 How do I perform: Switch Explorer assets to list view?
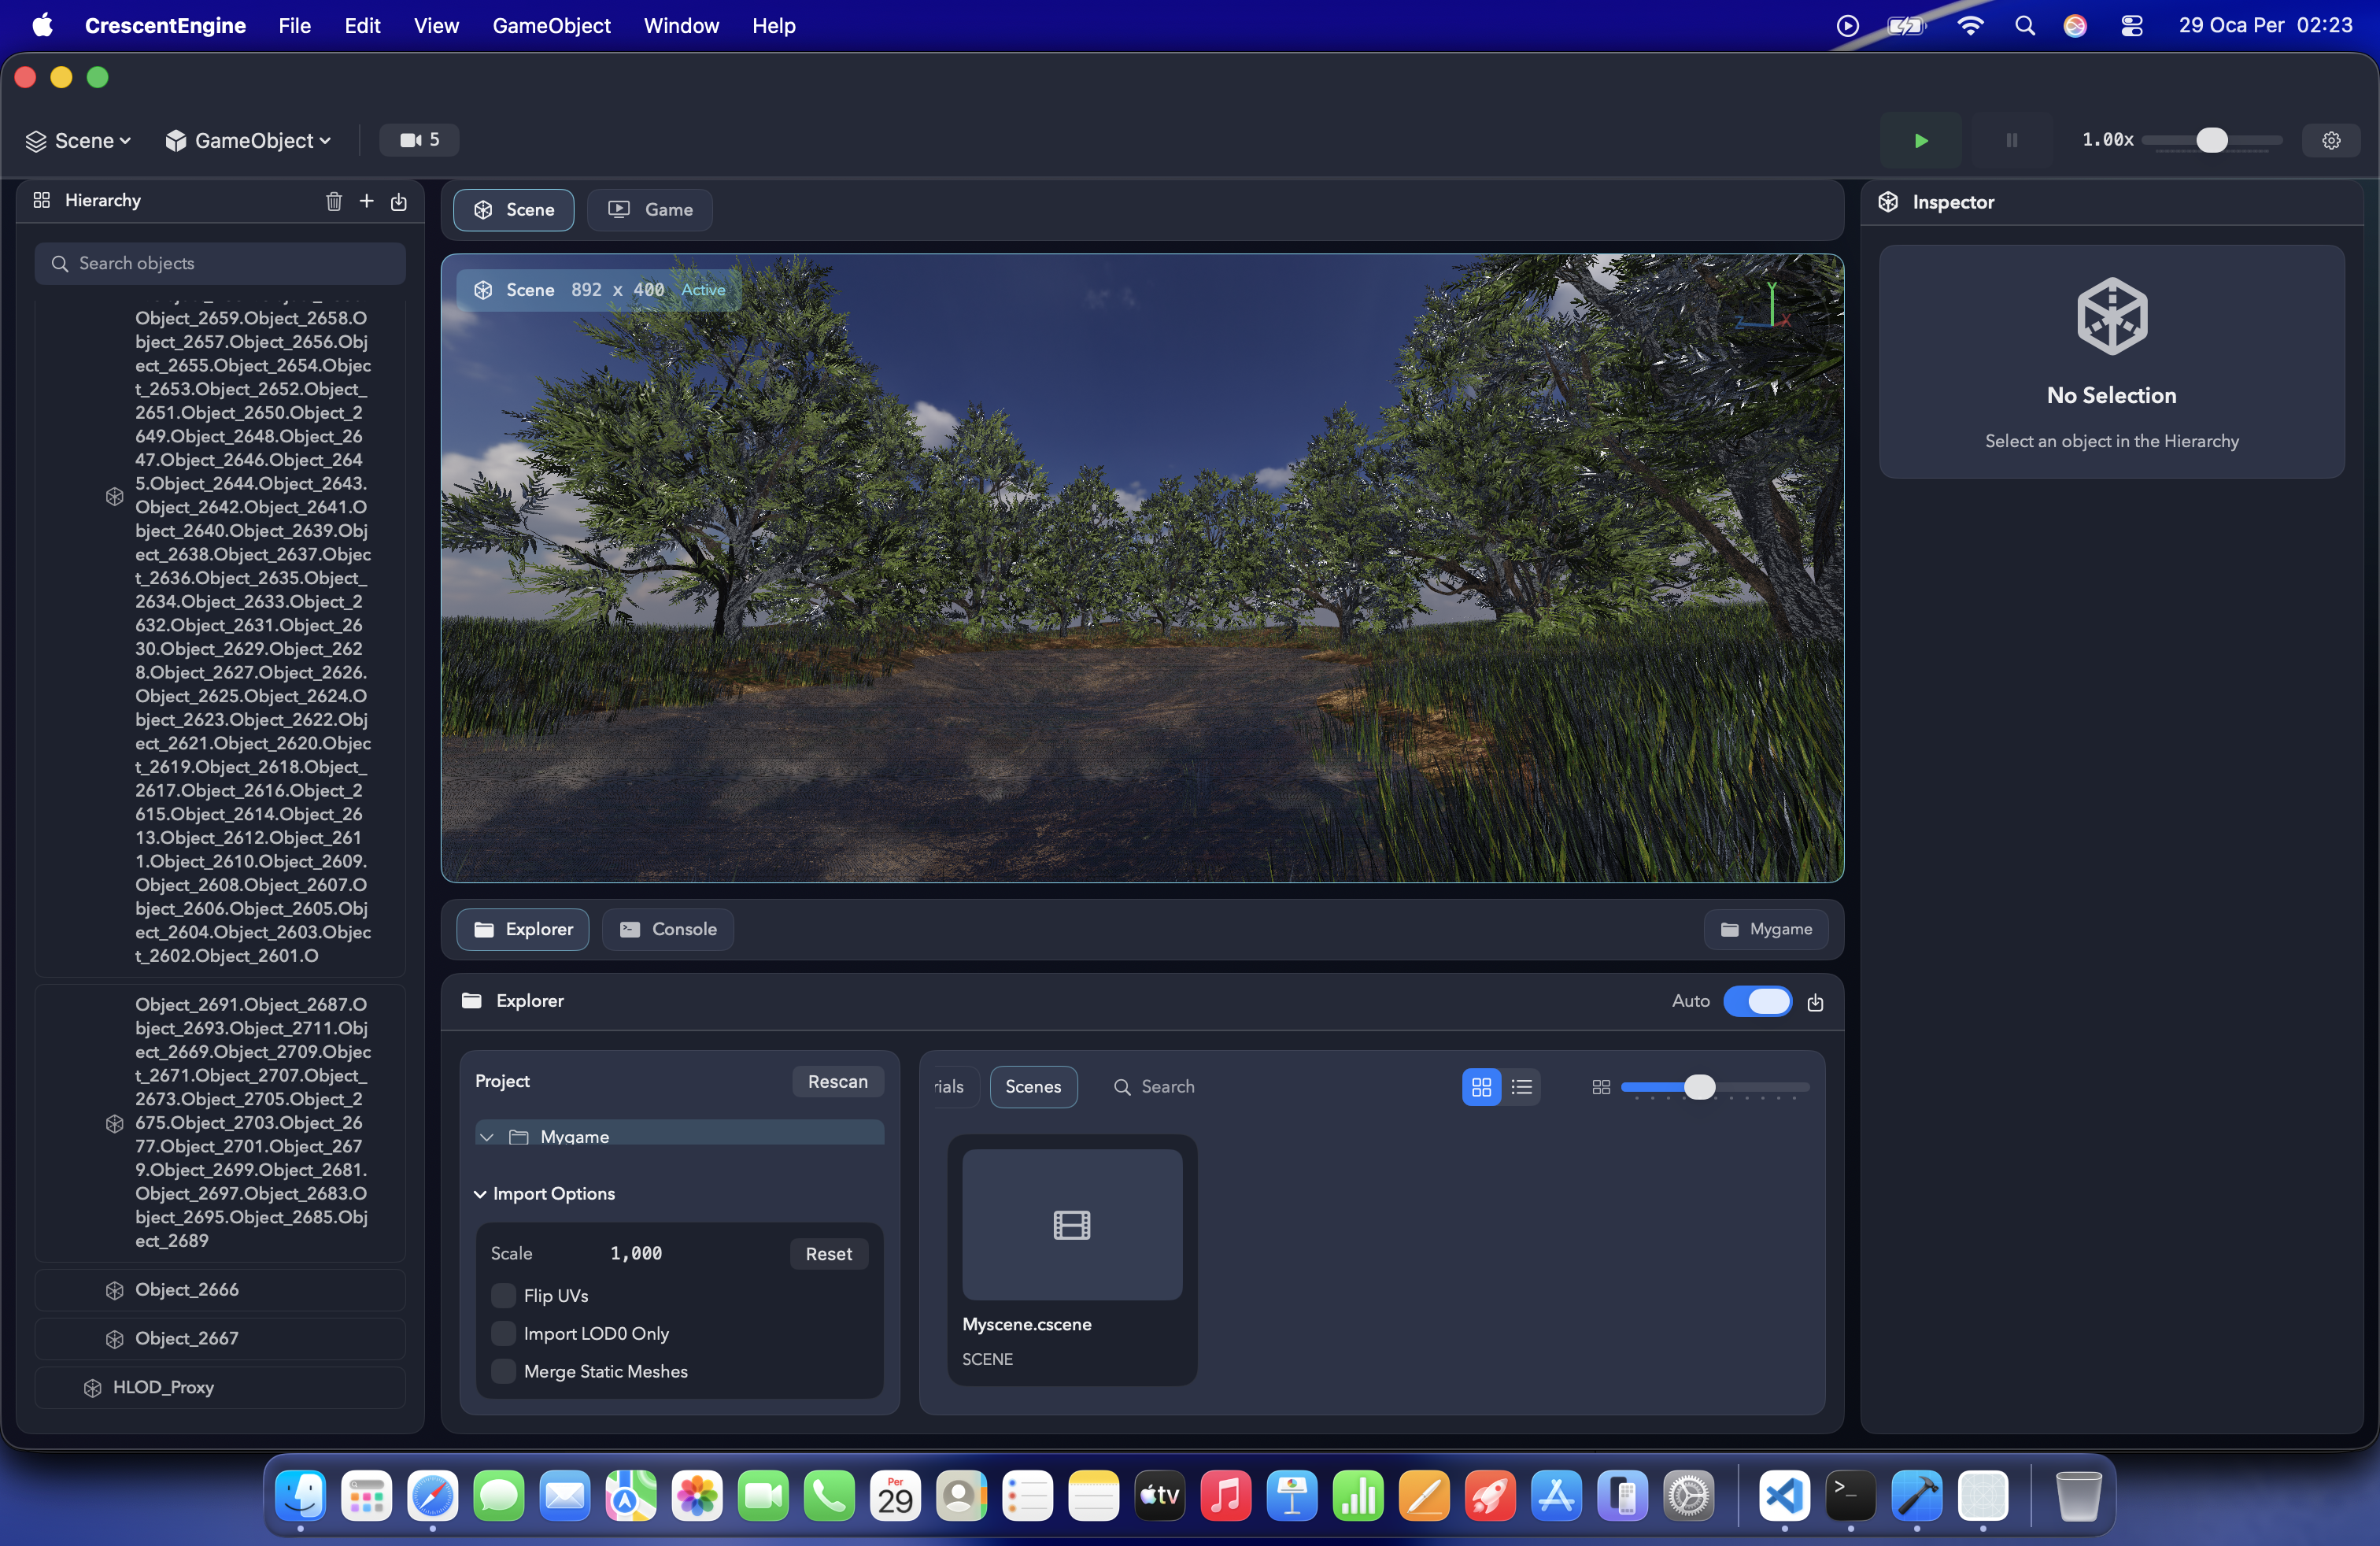1522,1086
